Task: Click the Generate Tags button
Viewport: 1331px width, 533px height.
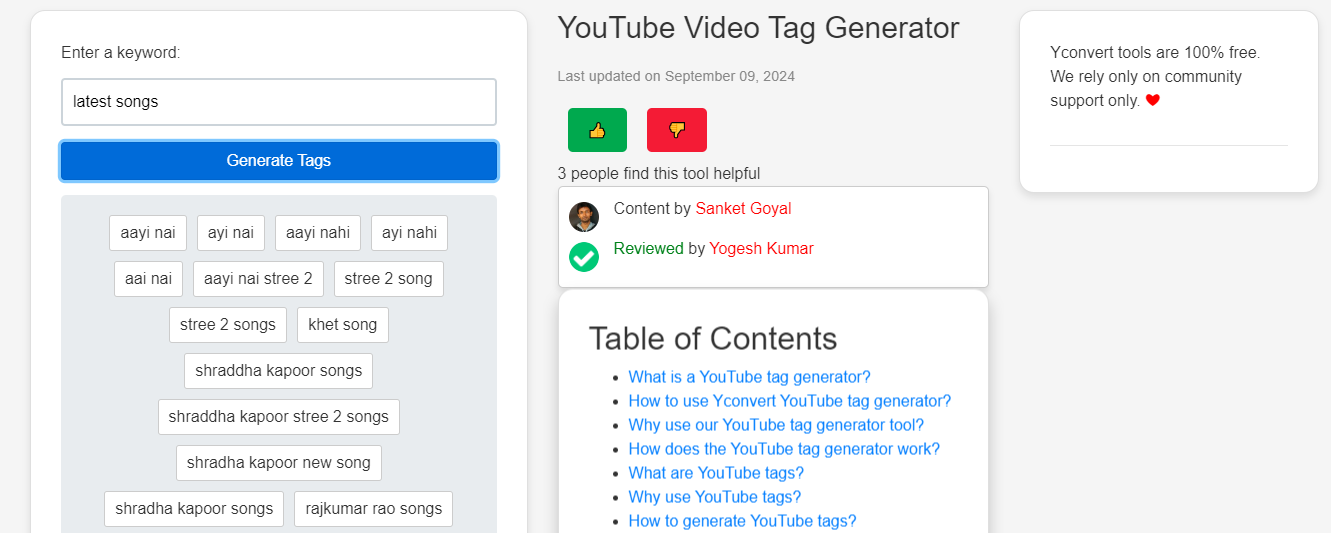Action: point(279,161)
